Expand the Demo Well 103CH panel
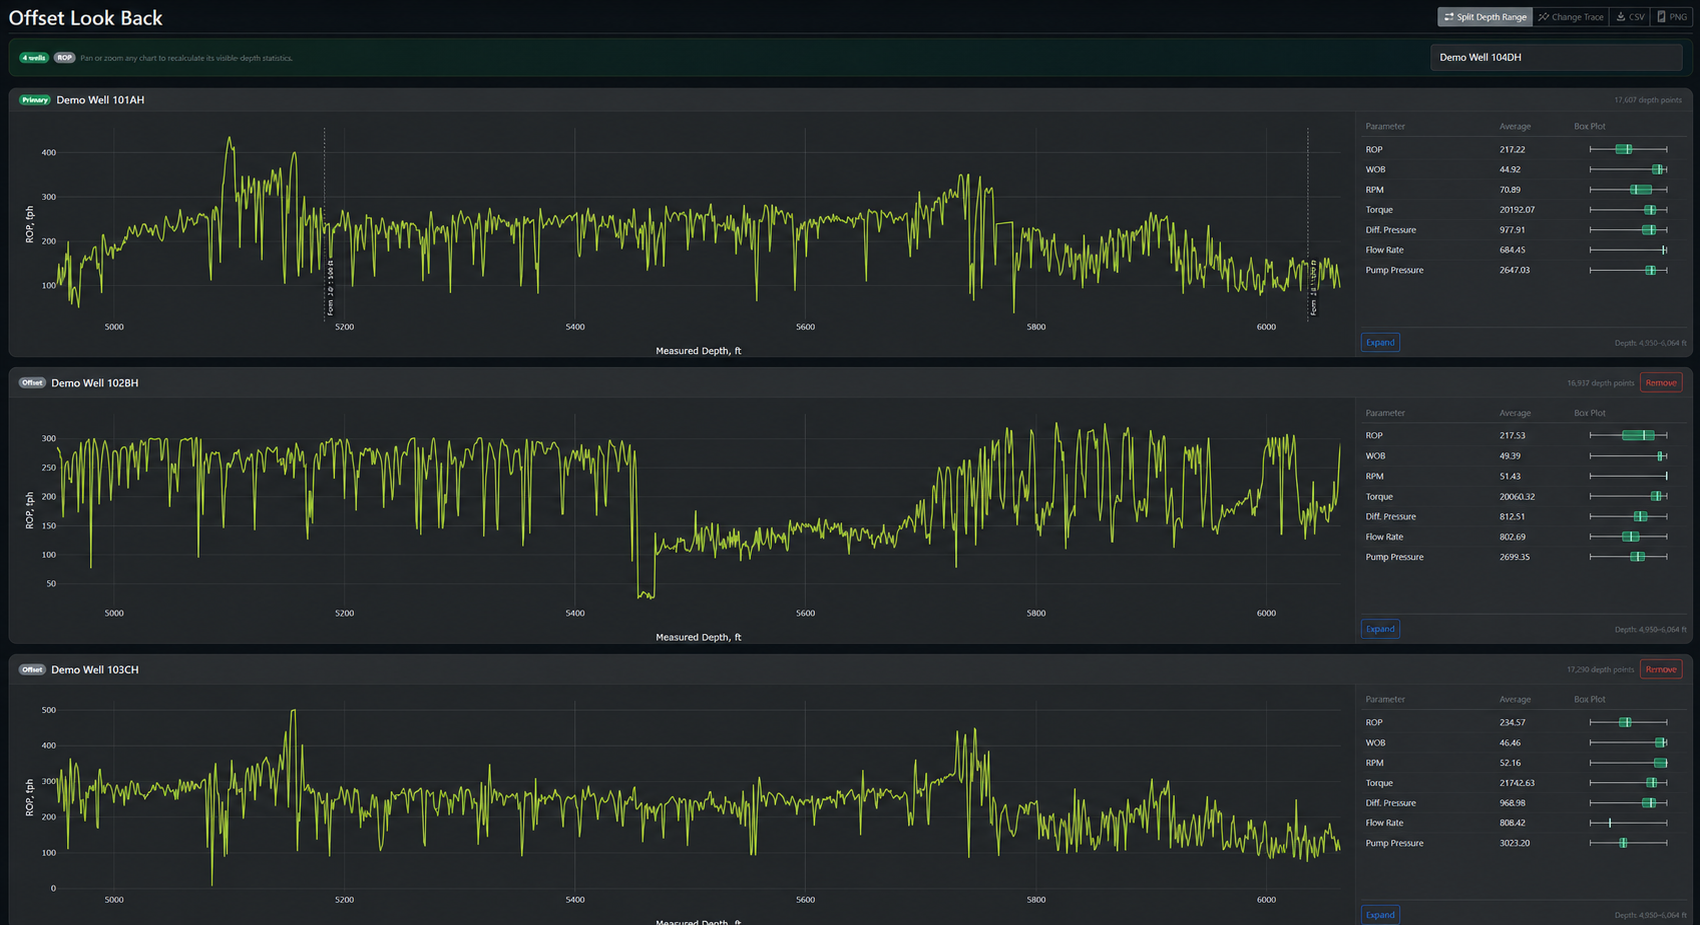The image size is (1700, 925). tap(1380, 915)
